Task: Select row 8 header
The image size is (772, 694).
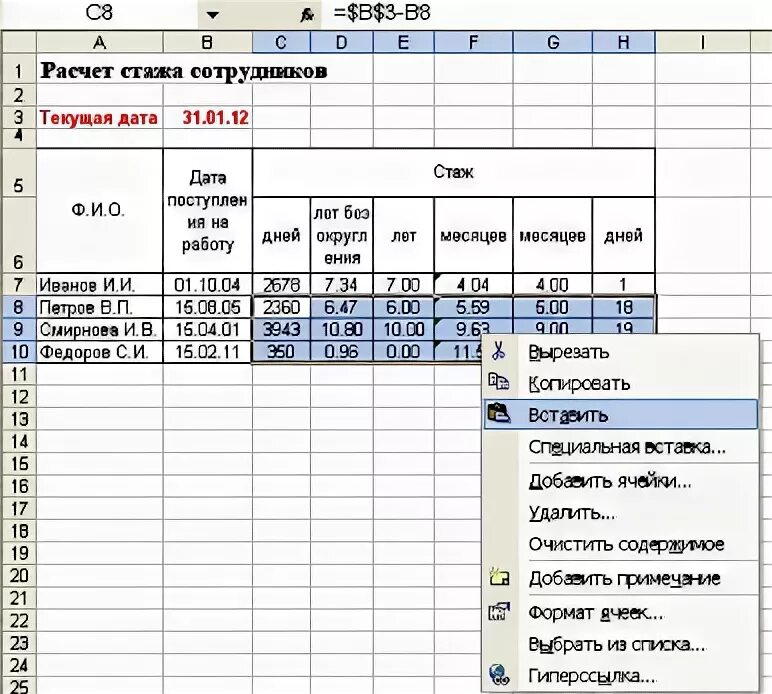Action: coord(19,307)
